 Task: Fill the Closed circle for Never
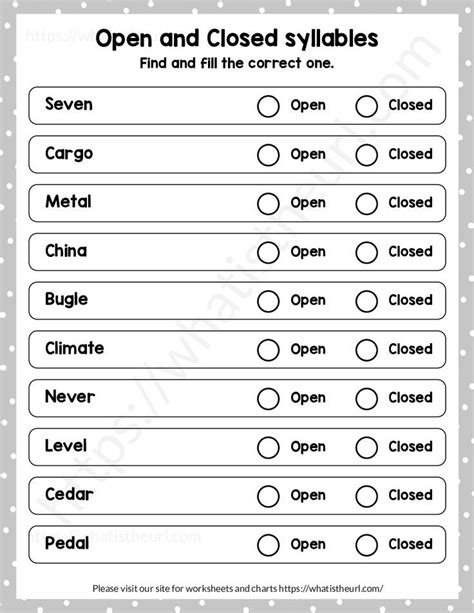[366, 398]
